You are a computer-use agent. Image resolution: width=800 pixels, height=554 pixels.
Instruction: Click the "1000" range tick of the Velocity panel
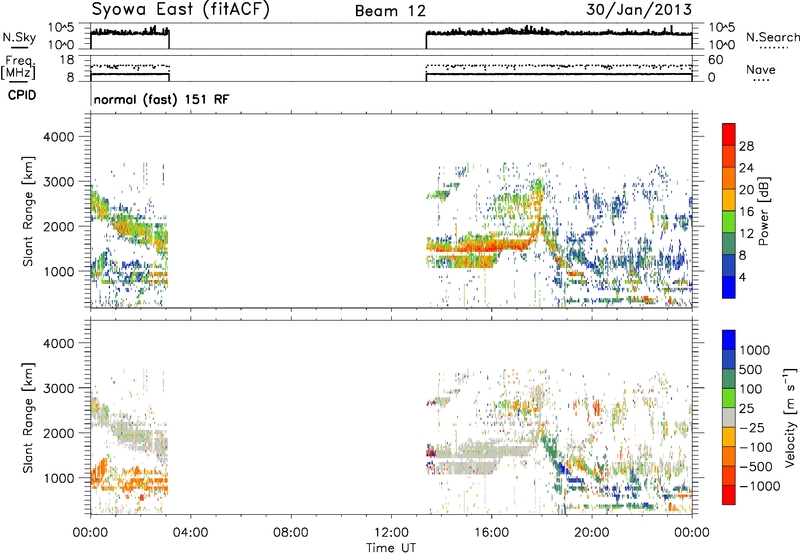[59, 477]
